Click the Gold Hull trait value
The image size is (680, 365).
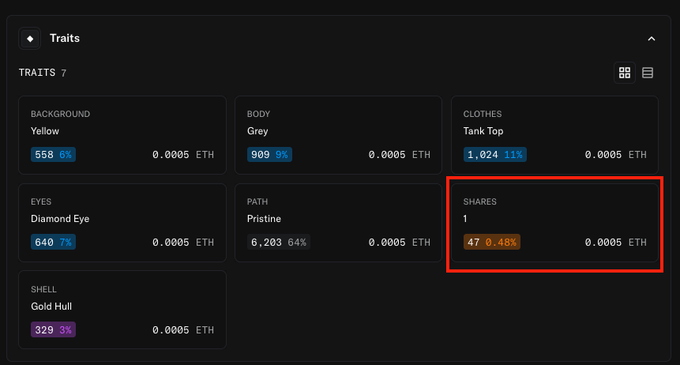(x=51, y=306)
